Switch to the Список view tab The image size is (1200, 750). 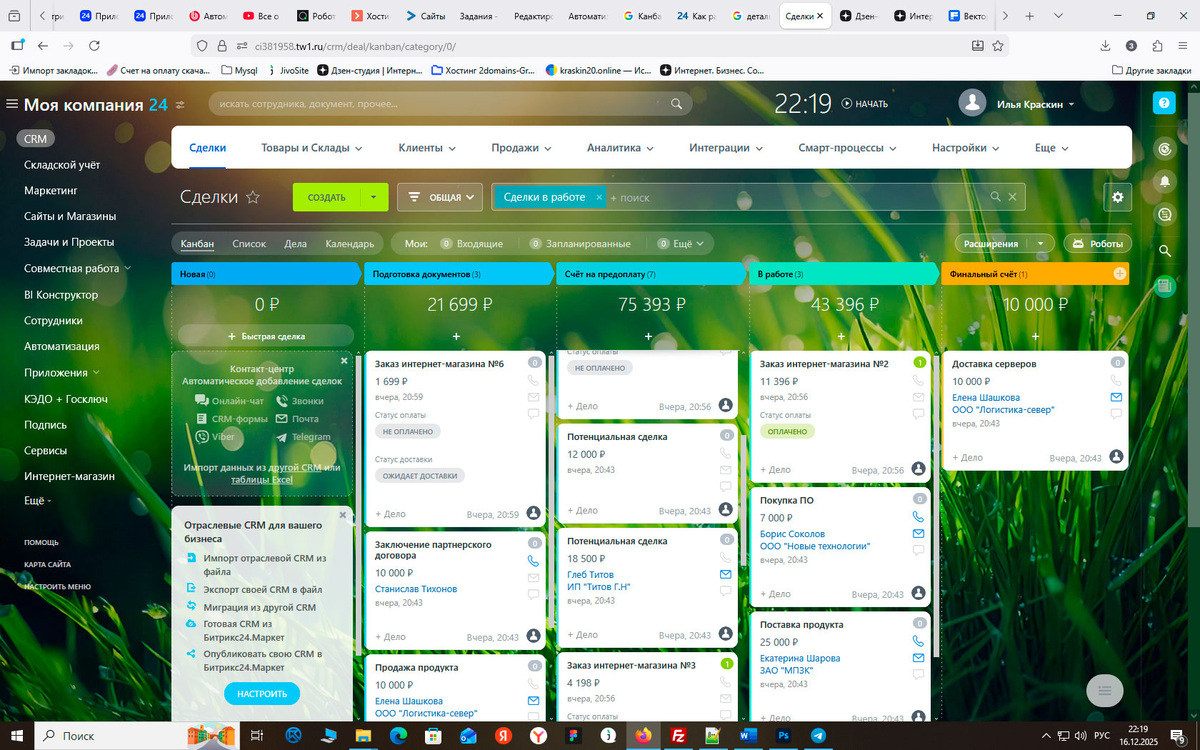point(249,243)
